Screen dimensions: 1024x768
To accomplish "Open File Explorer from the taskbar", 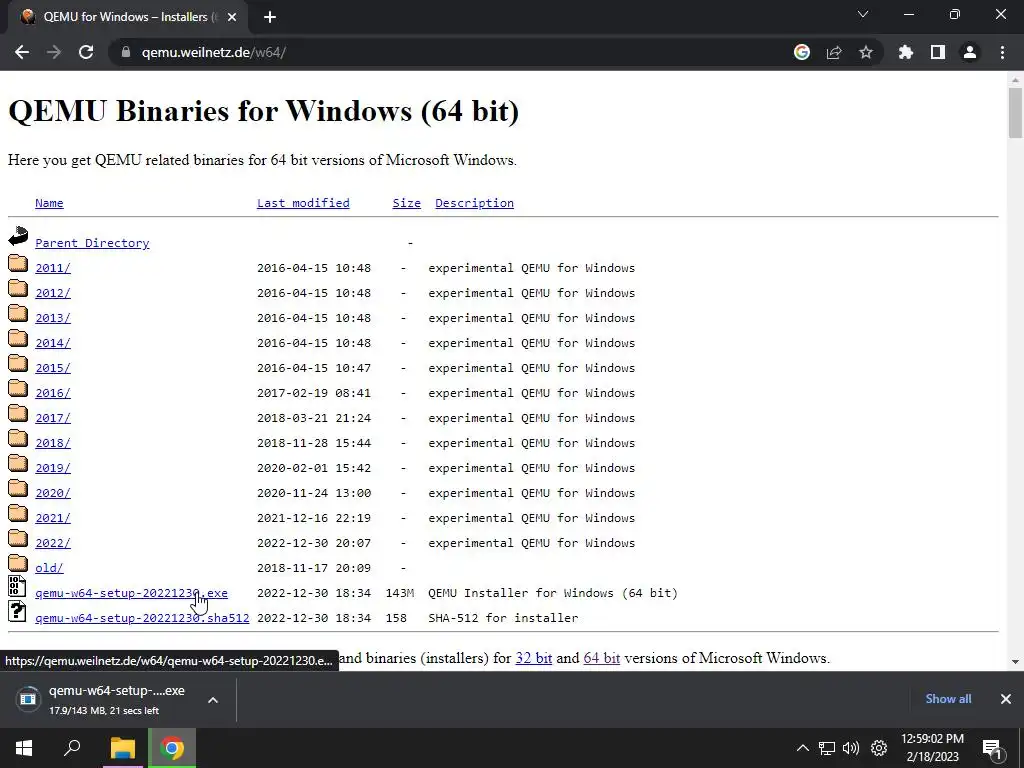I will [x=123, y=748].
